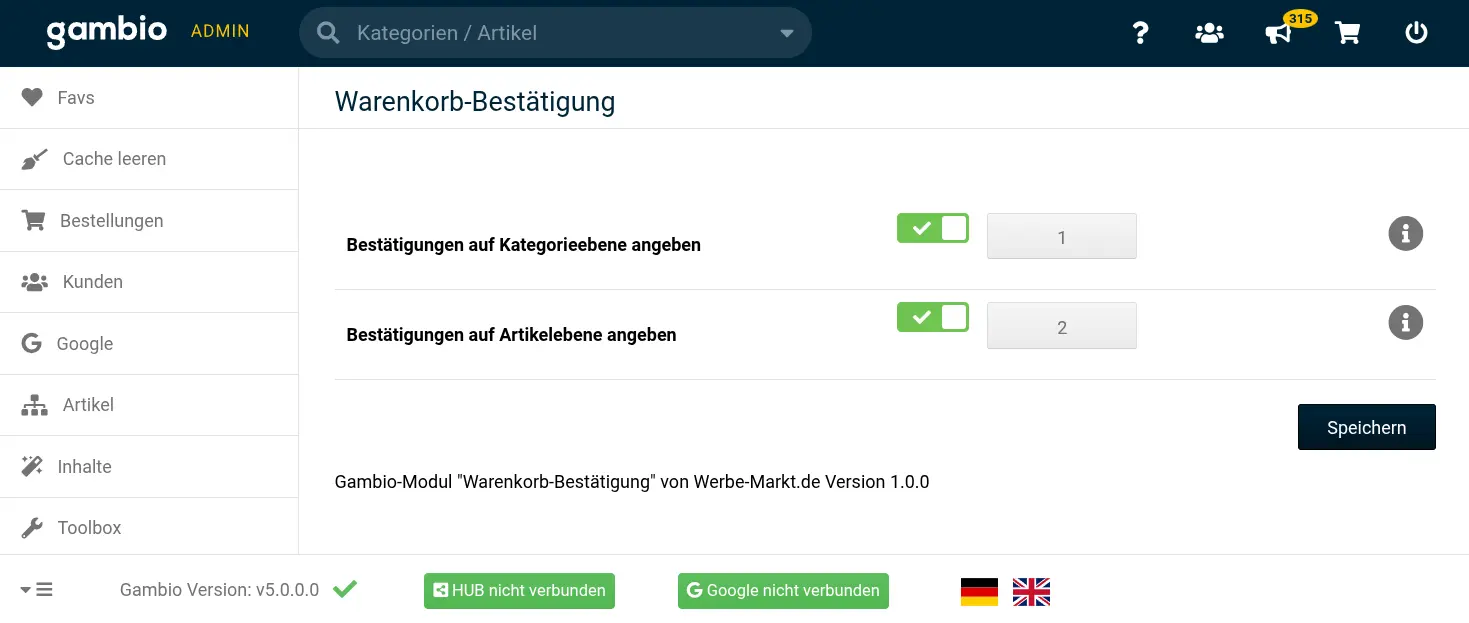Click Google nicht verbunden button
The width and height of the screenshot is (1469, 623).
pyautogui.click(x=783, y=591)
